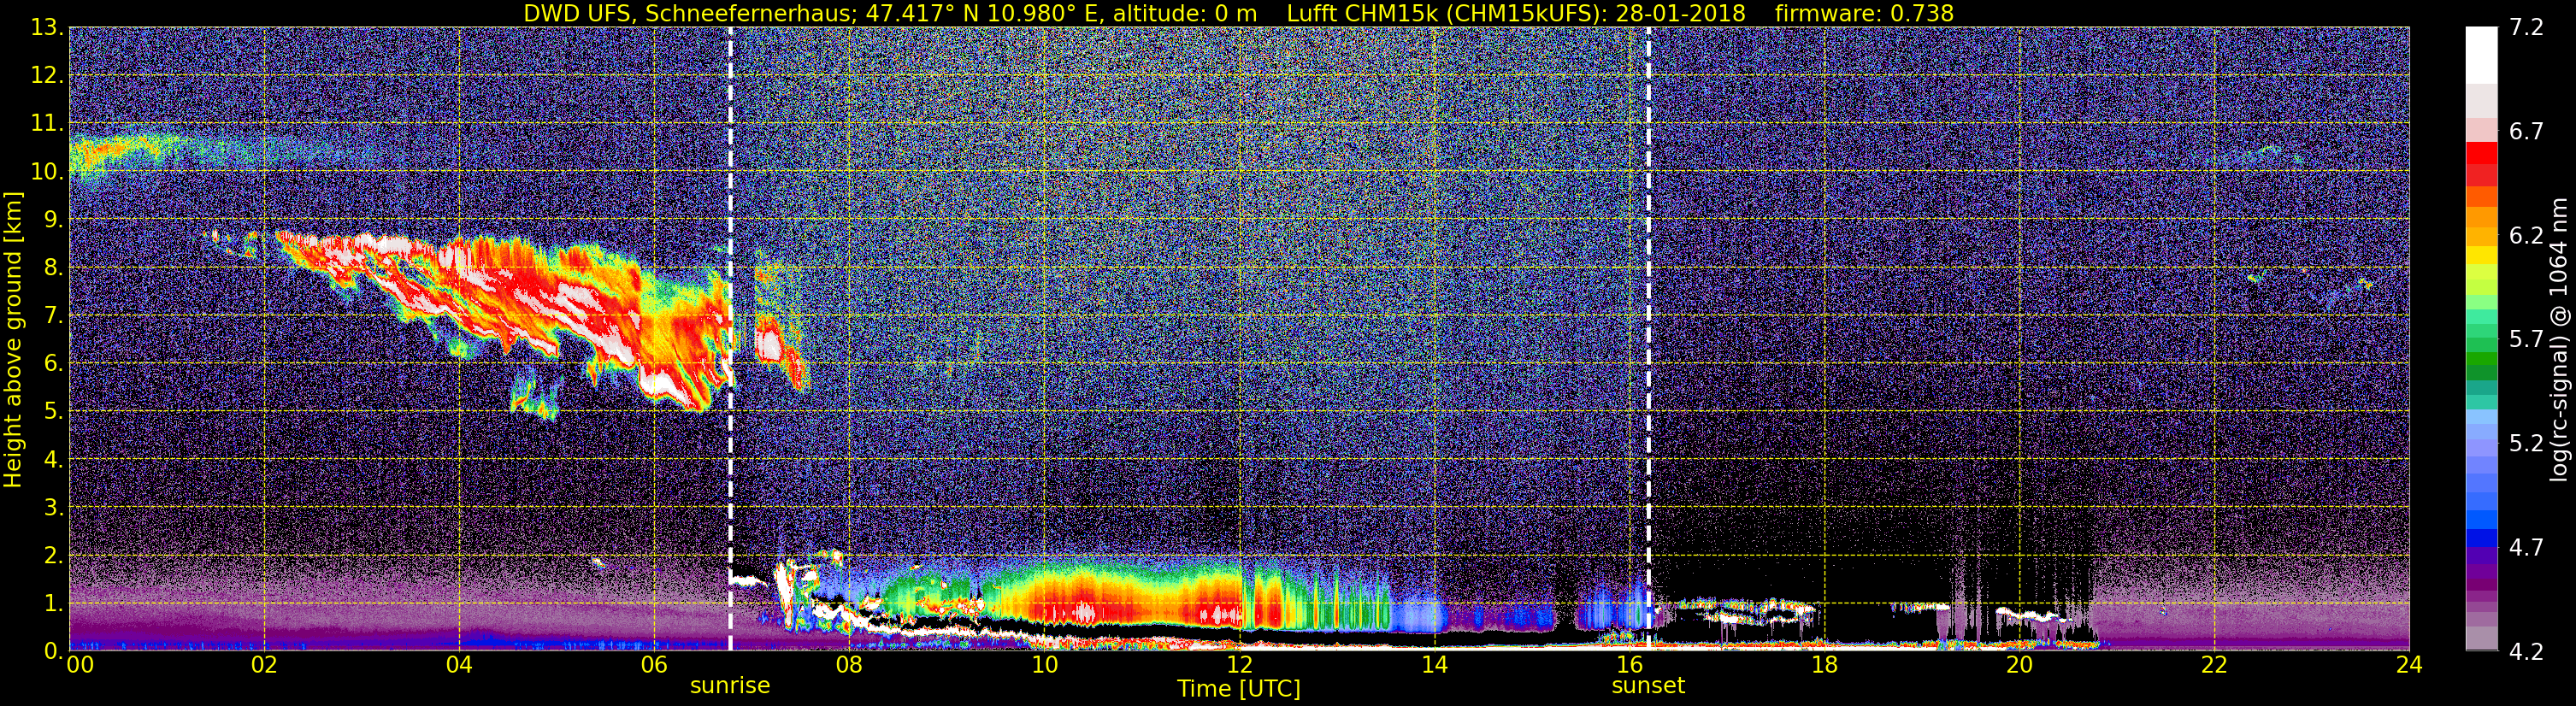Click the '12' time axis tick label
The height and width of the screenshot is (706, 2576).
[x=1239, y=666]
